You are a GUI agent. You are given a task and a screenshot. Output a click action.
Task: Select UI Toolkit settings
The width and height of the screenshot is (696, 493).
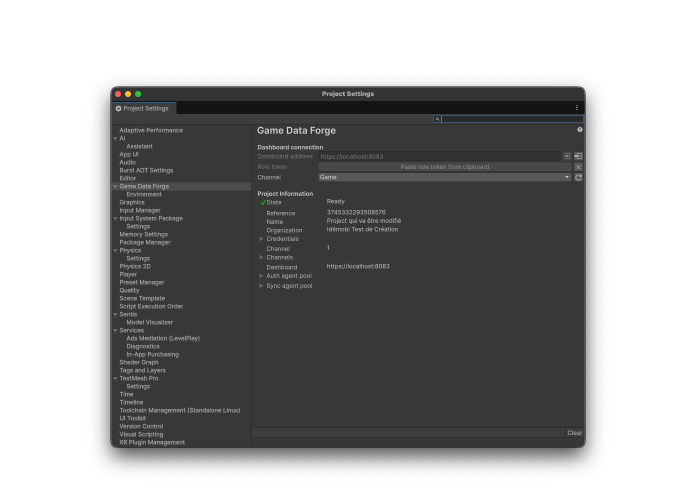click(132, 418)
